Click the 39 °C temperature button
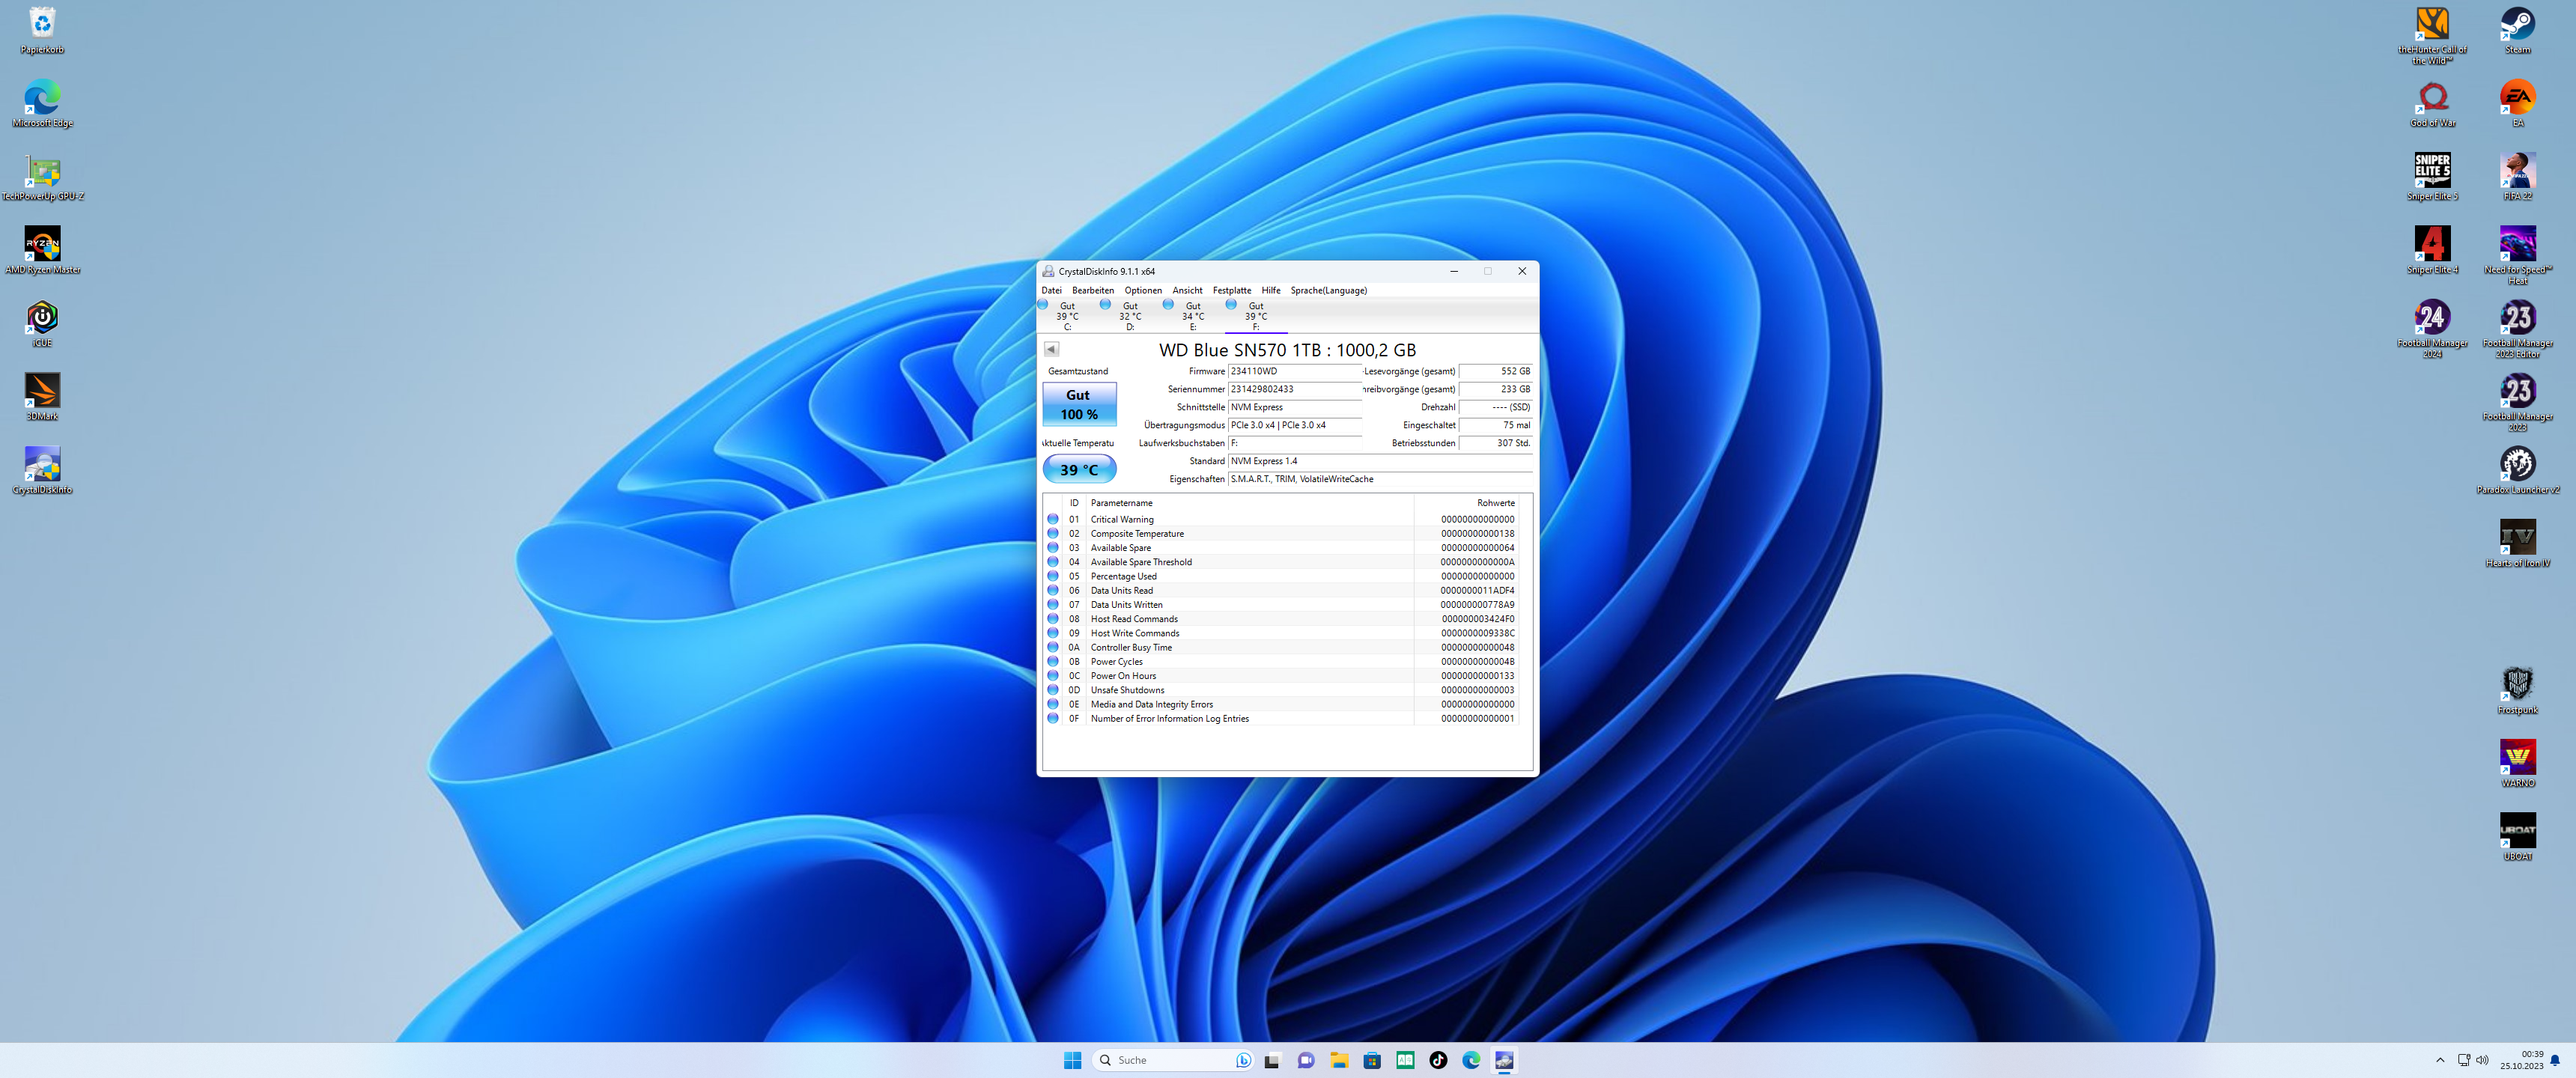This screenshot has width=2576, height=1078. click(x=1078, y=469)
